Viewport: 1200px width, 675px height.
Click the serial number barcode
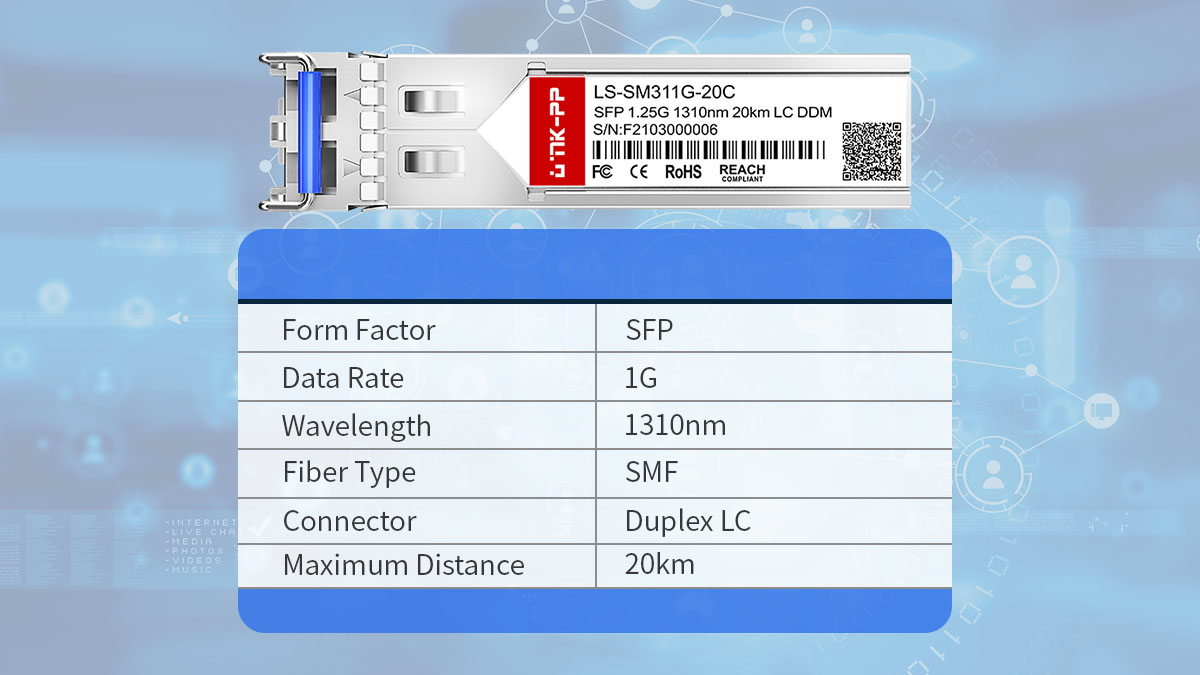(x=710, y=150)
